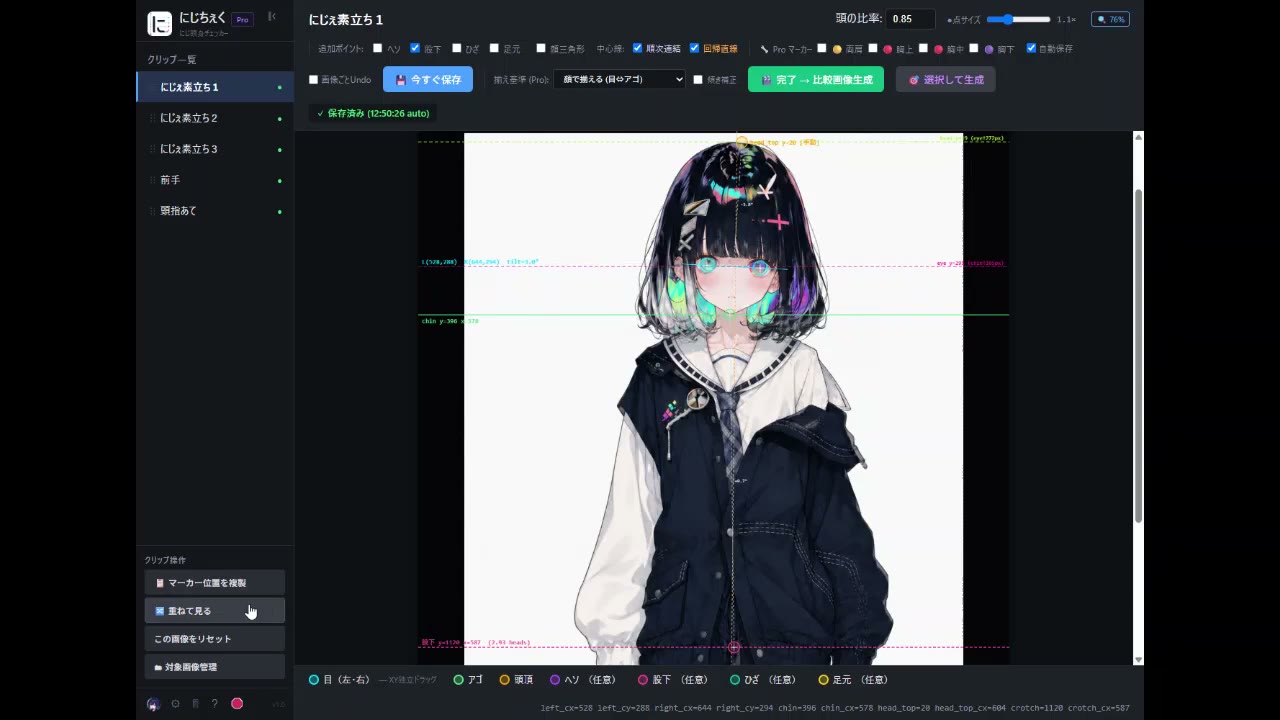Select the green アゴ legend marker
1280x720 pixels.
[x=459, y=680]
